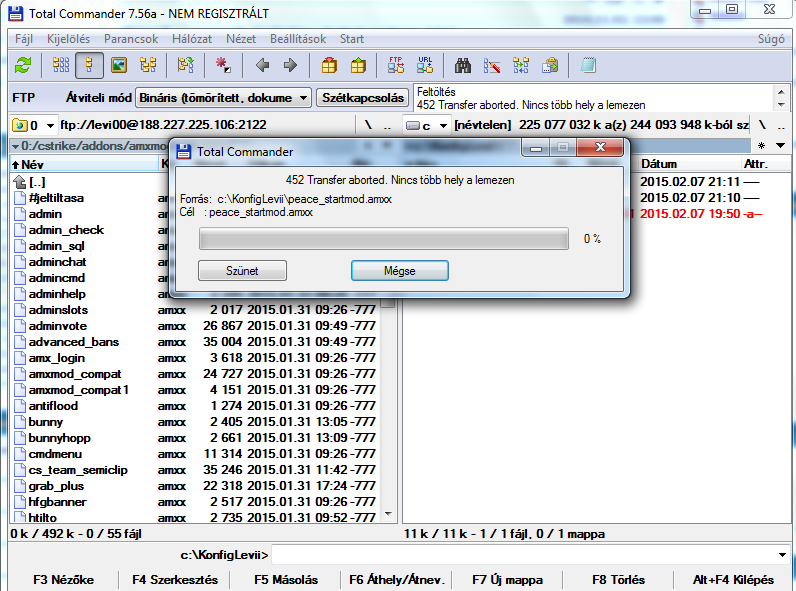Click the unpack files gift icon

click(358, 65)
